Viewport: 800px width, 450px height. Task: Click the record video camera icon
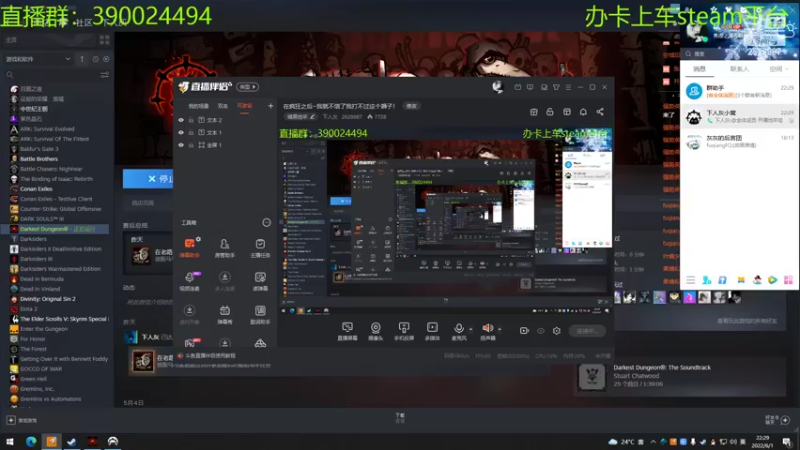(524, 331)
